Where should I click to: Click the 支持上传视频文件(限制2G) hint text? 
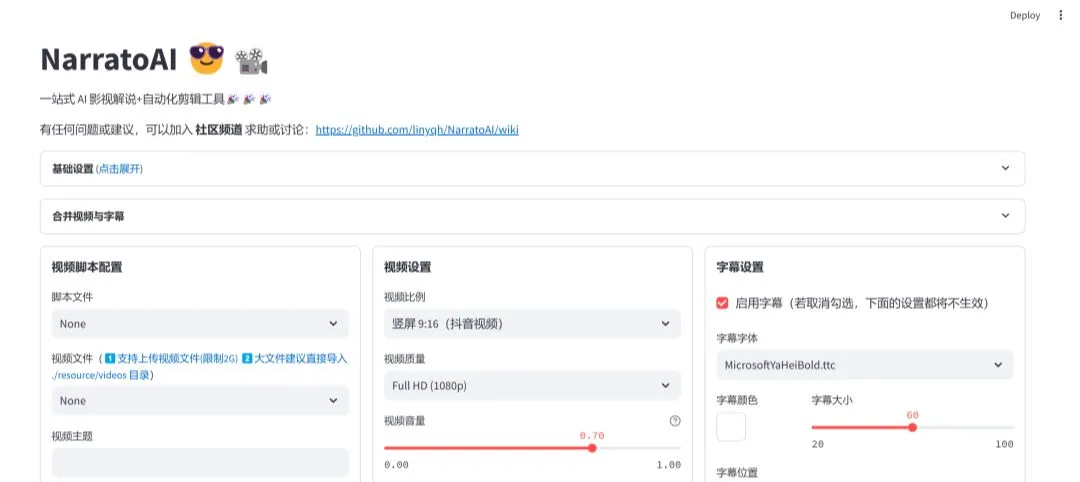tap(178, 358)
